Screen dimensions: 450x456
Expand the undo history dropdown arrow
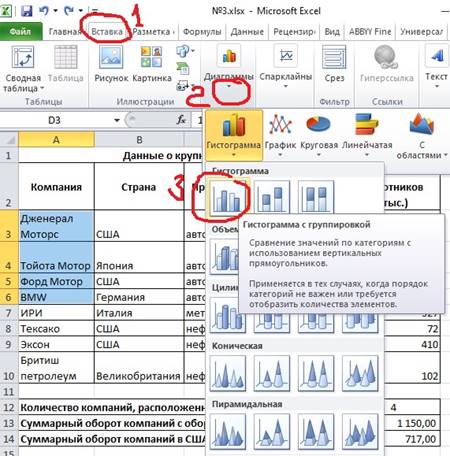click(55, 11)
